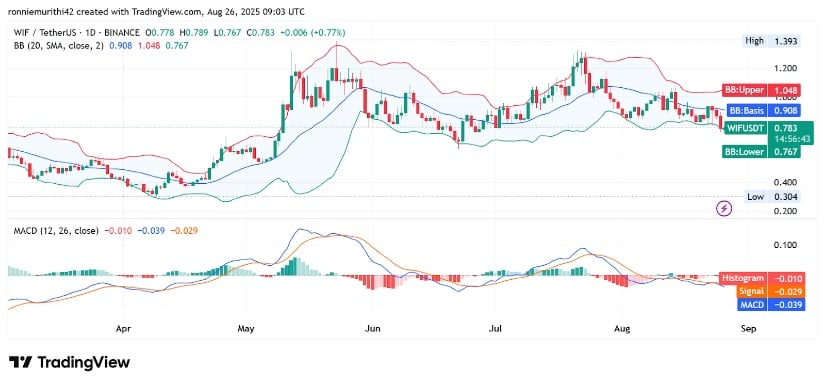Image resolution: width=825 pixels, height=385 pixels.
Task: Click the blue MACD value label
Action: pyautogui.click(x=771, y=304)
